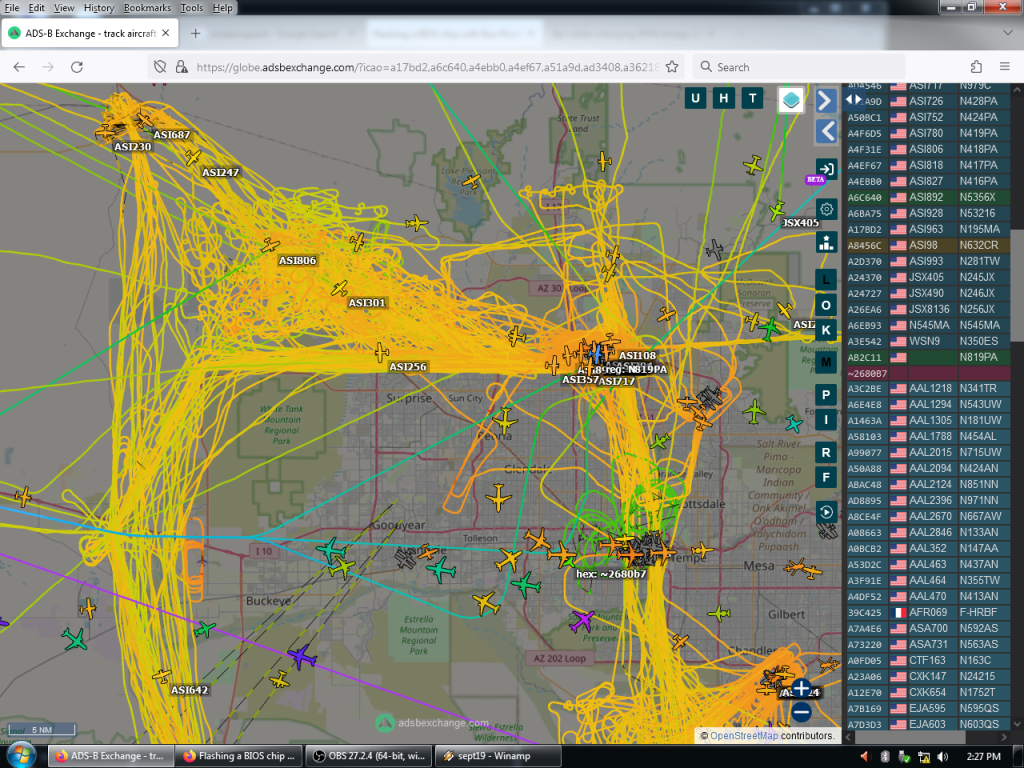This screenshot has height=768, width=1024.
Task: Bookmark this page with star icon
Action: [671, 67]
